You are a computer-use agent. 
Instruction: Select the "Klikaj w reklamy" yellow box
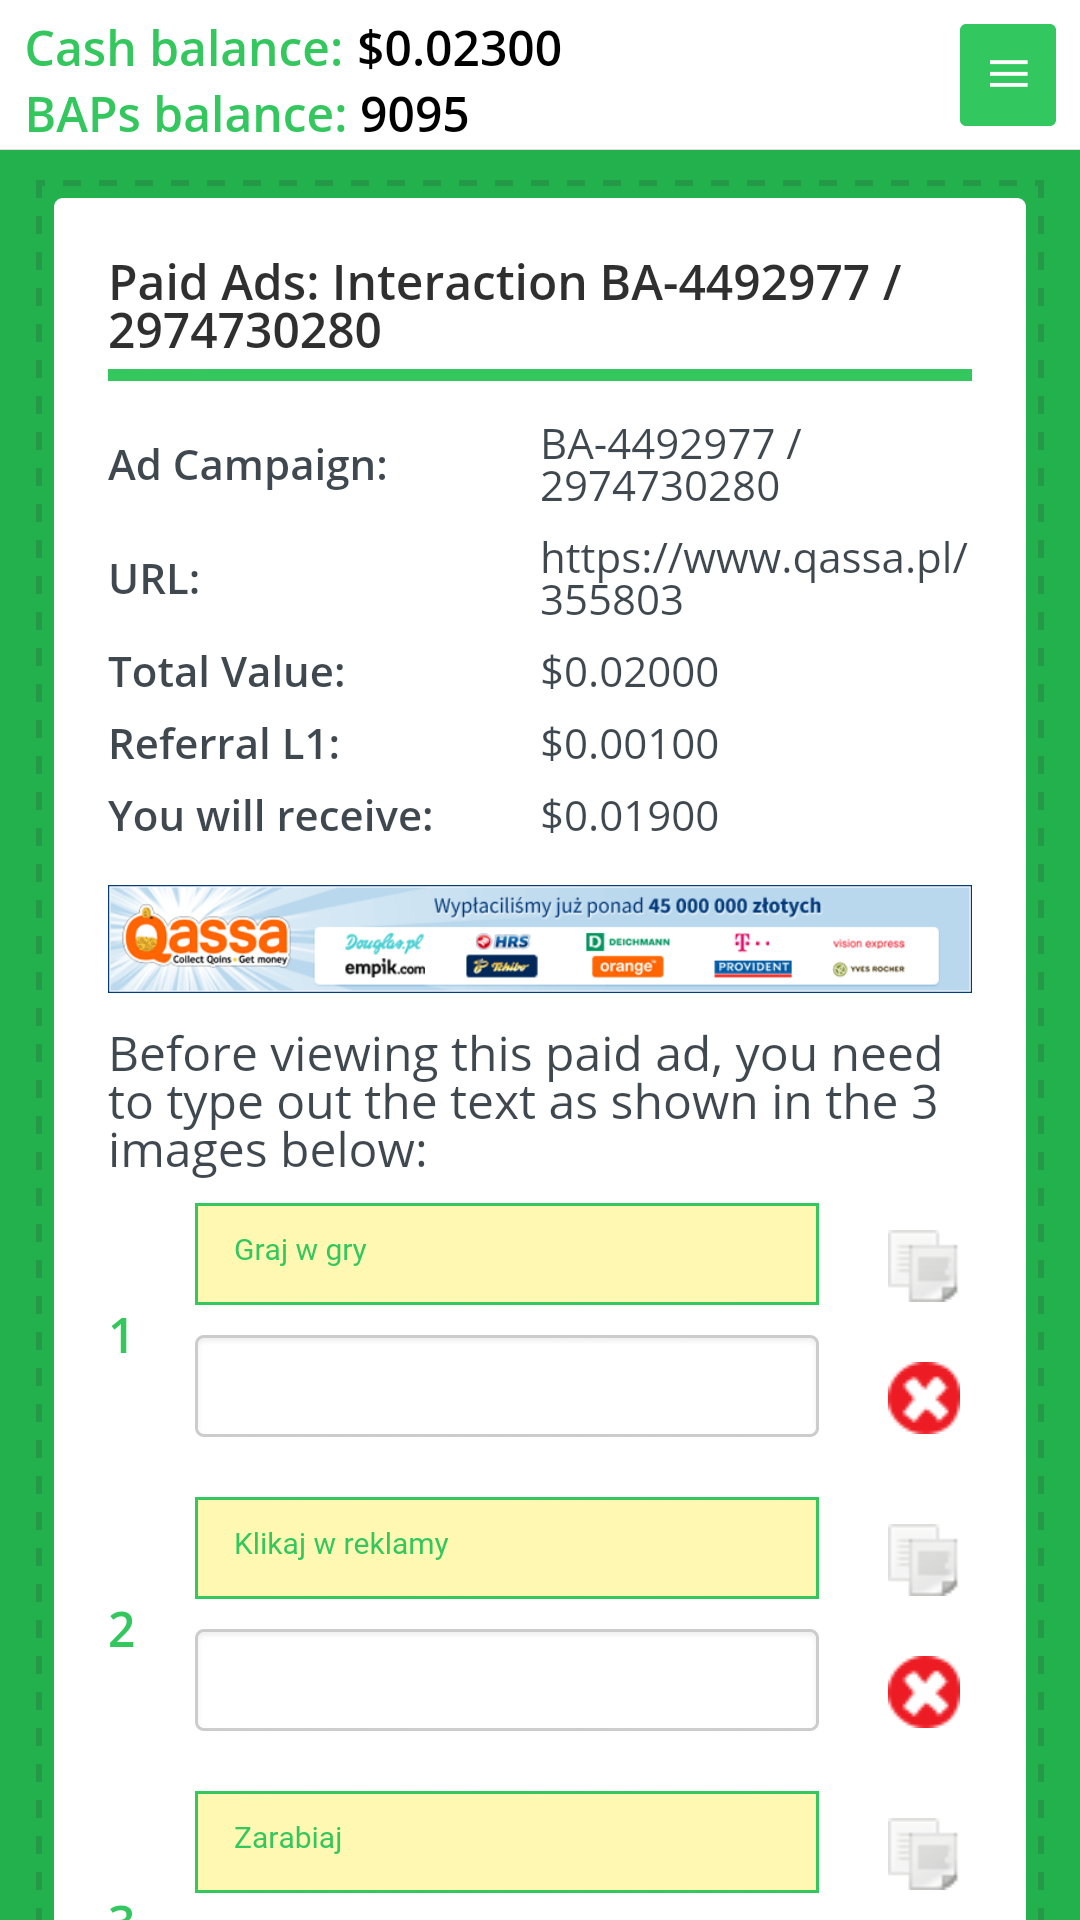pos(507,1548)
